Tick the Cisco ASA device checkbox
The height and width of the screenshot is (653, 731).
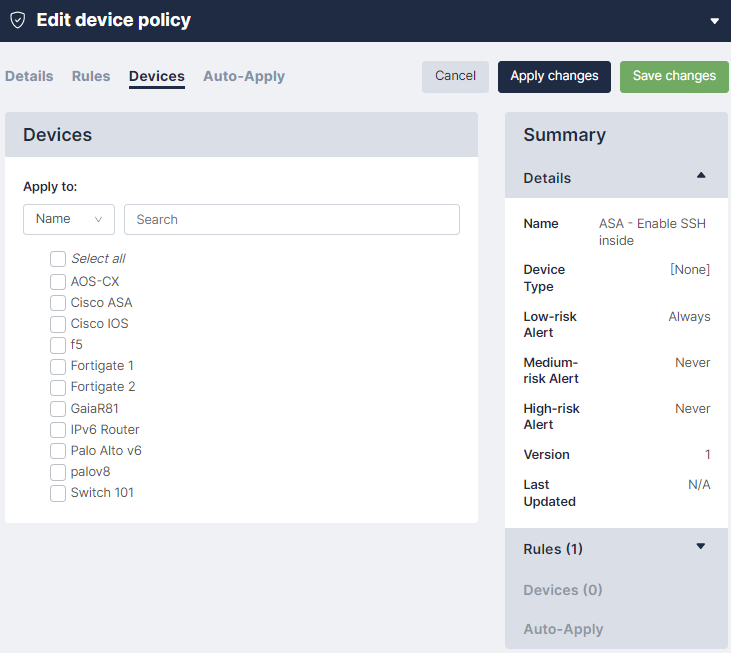point(58,303)
